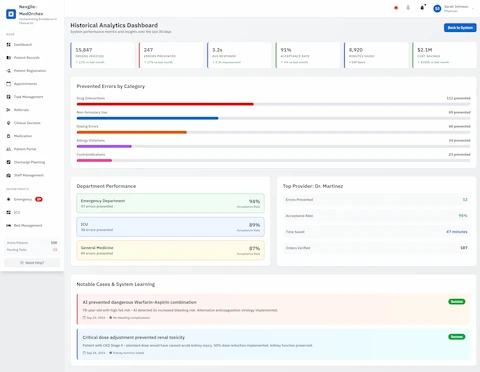The image size is (480, 372).
Task: Click the MedOrchex logo icon
Action: pos(11,14)
